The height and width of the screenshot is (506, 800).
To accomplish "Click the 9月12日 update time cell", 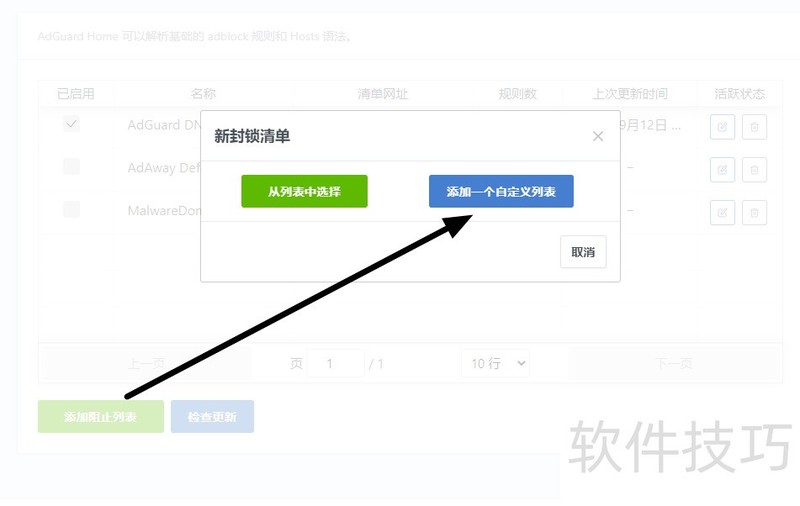I will click(x=651, y=125).
